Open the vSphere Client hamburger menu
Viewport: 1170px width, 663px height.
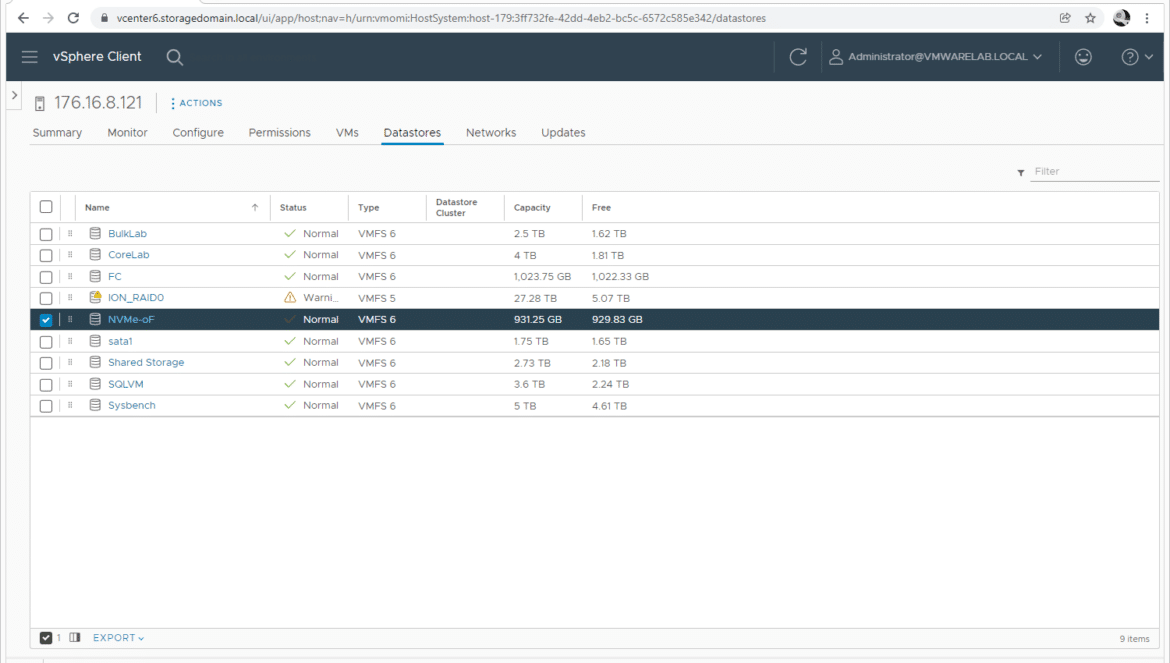click(x=29, y=57)
